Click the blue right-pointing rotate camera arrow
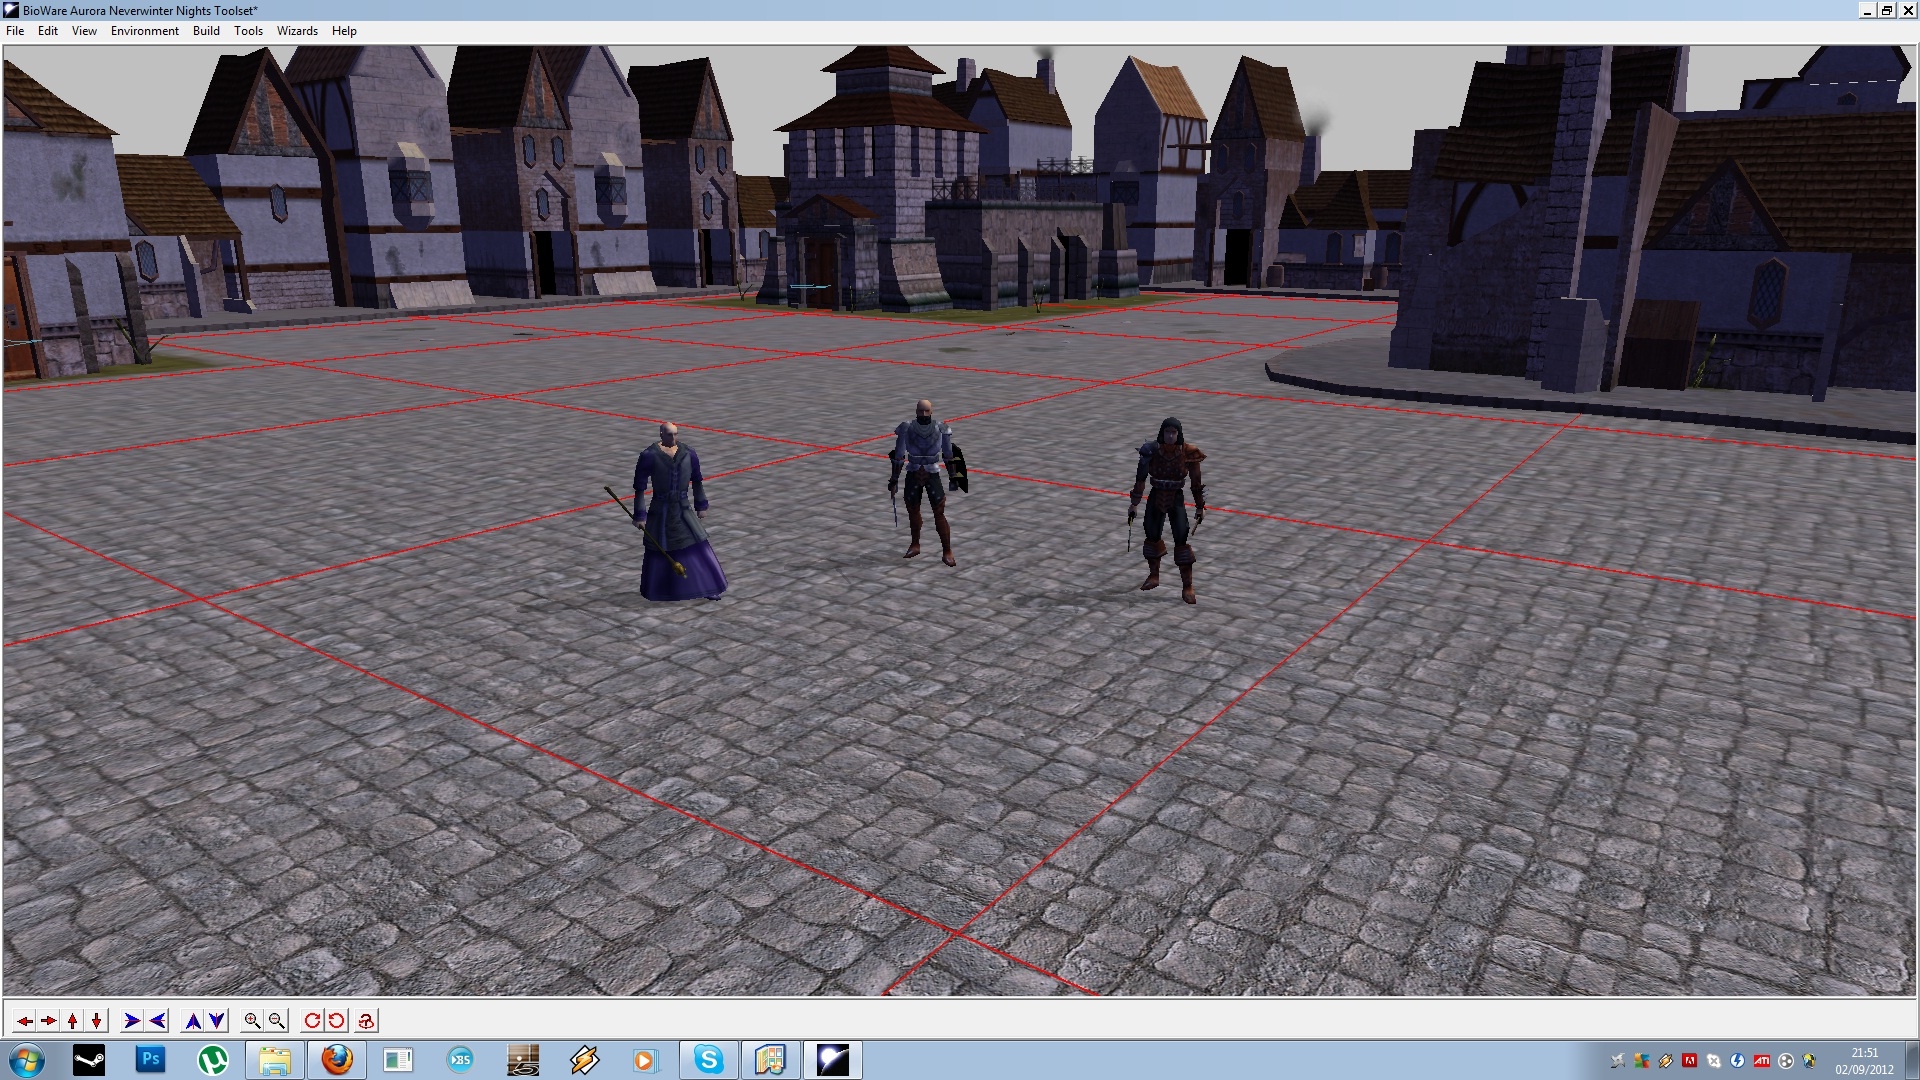This screenshot has width=1920, height=1080. click(132, 1021)
